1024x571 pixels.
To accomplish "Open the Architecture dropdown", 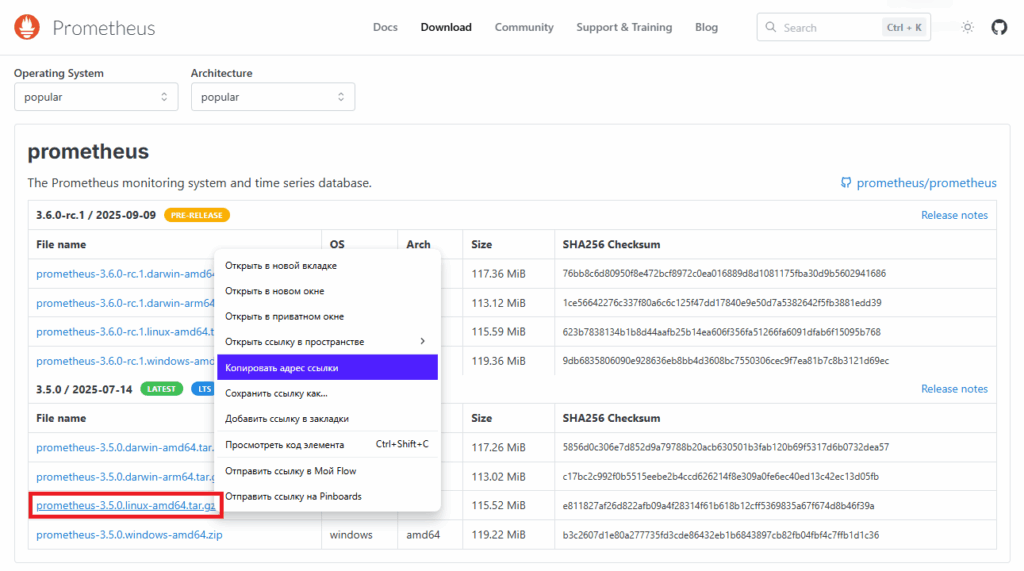I will tap(273, 97).
